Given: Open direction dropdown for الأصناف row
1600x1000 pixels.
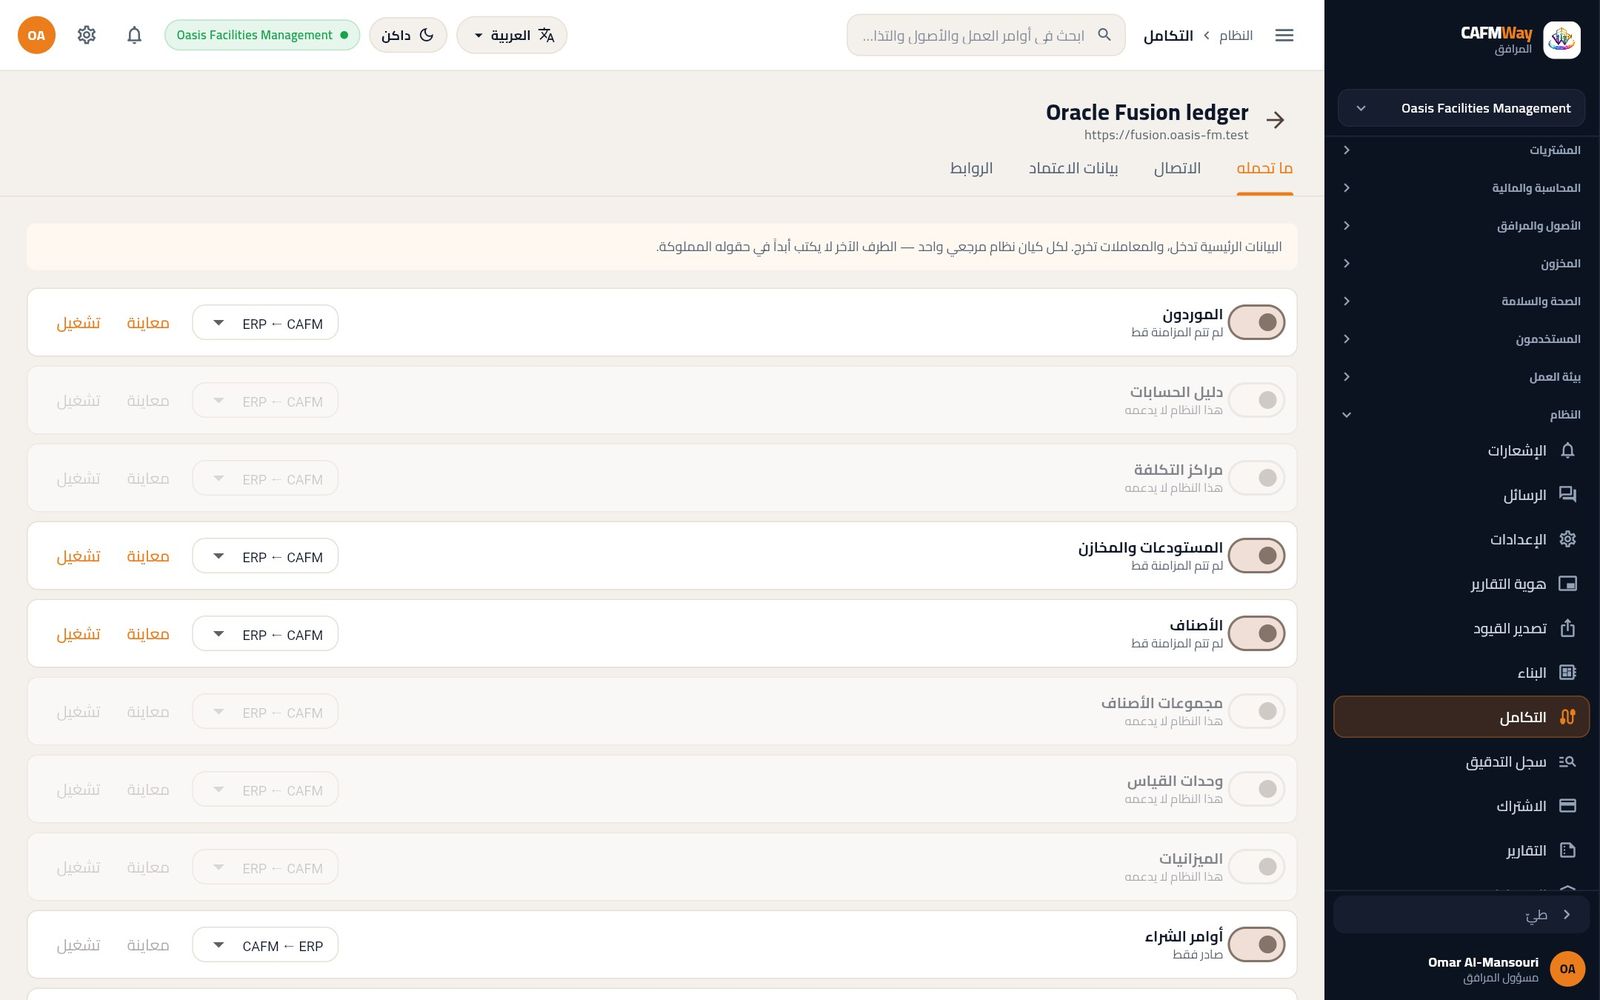Looking at the screenshot, I should [x=265, y=634].
